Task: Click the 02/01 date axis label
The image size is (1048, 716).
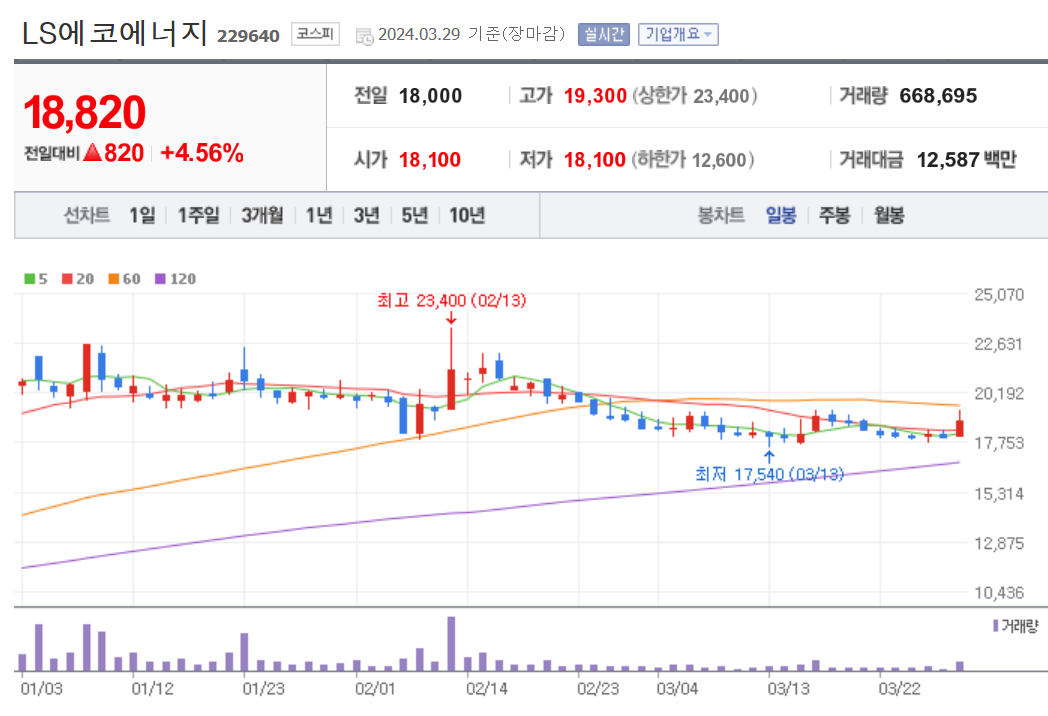Action: (375, 689)
